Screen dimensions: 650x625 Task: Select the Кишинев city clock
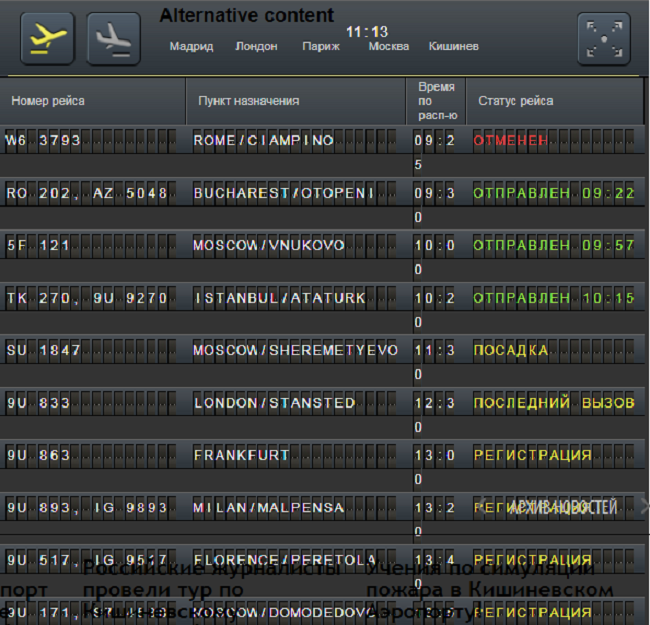[454, 46]
